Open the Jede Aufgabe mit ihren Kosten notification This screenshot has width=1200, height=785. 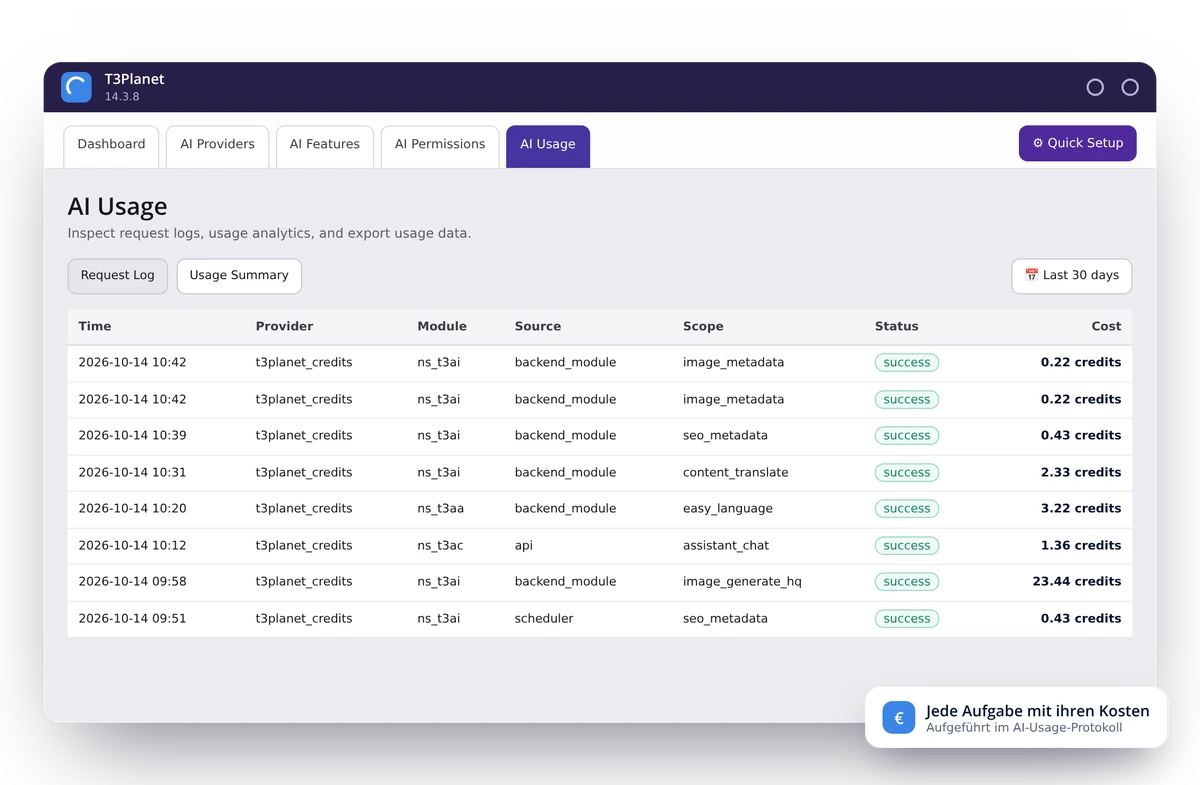pyautogui.click(x=1016, y=717)
